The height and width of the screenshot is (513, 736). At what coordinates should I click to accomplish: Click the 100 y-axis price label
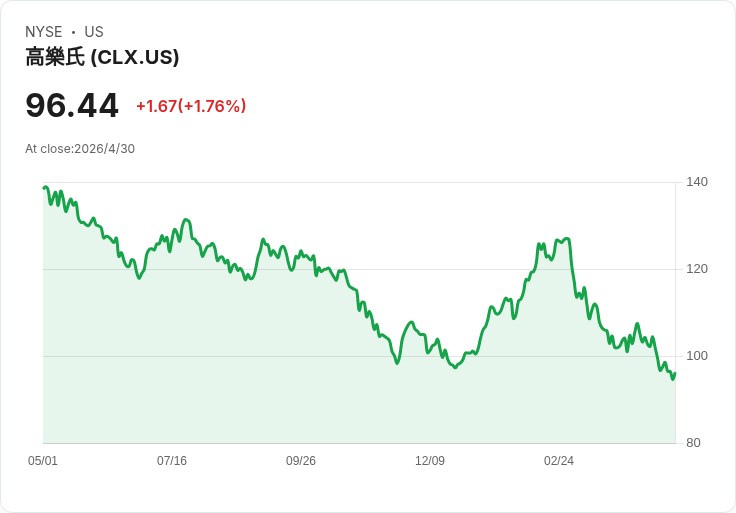point(697,356)
